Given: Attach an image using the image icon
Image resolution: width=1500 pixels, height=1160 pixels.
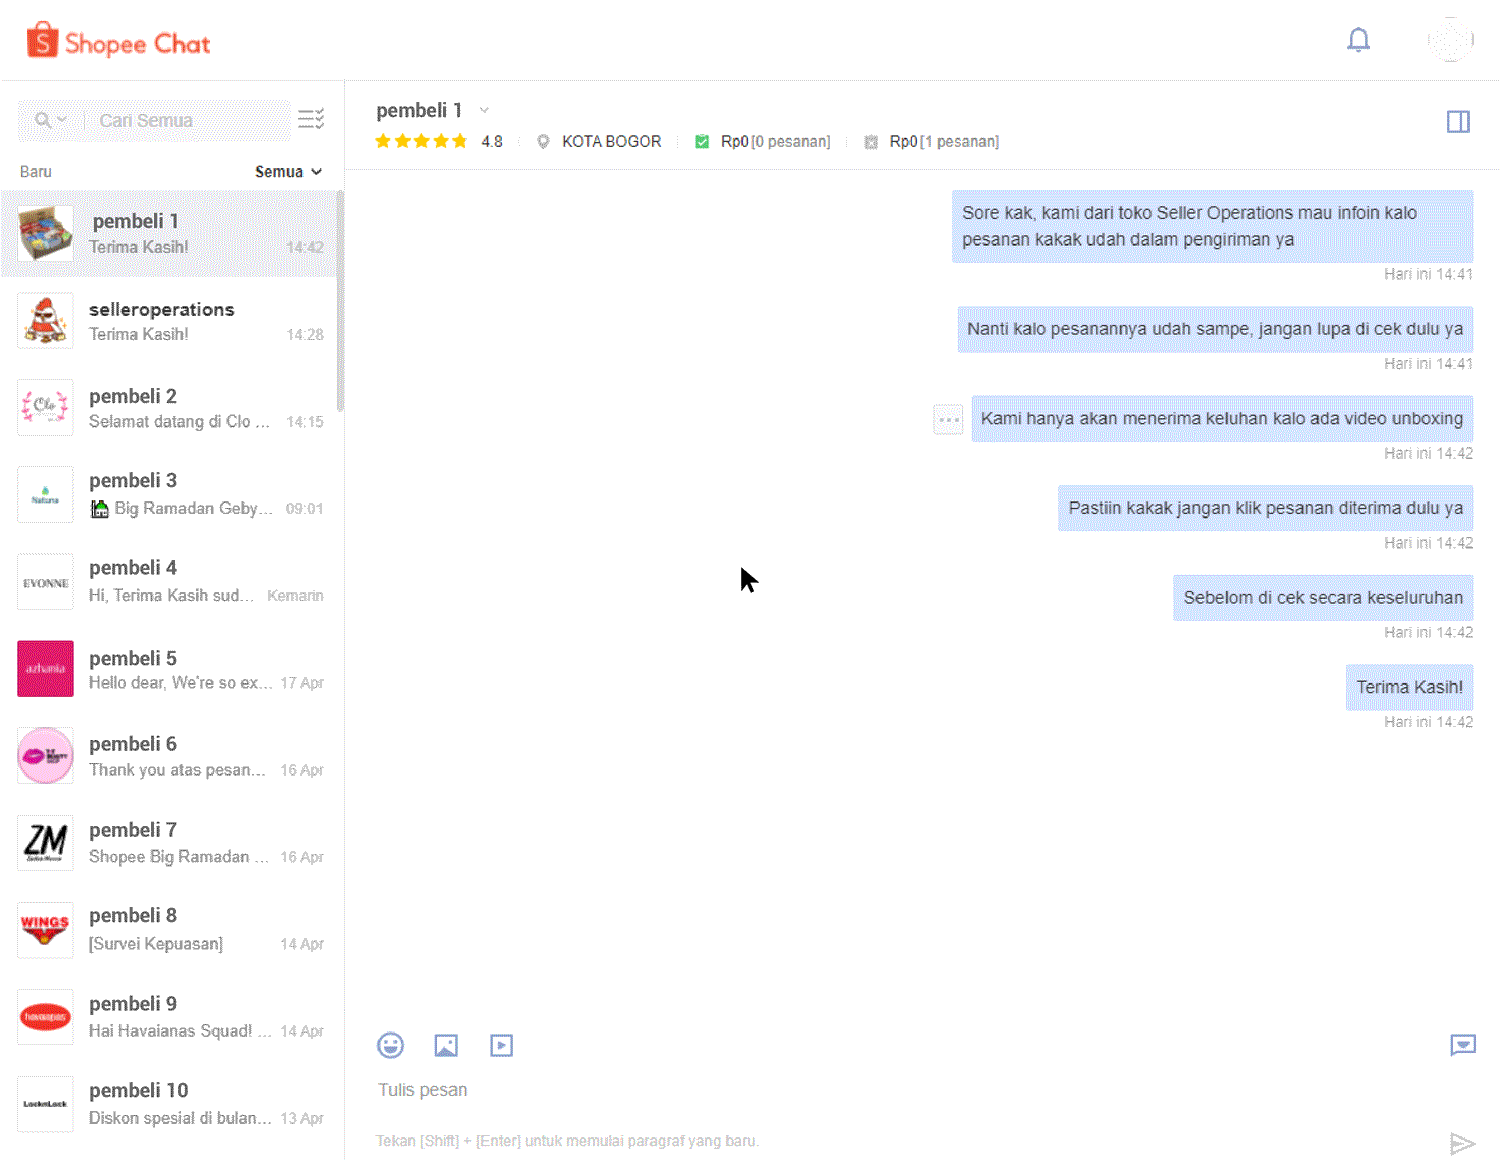Looking at the screenshot, I should coord(446,1045).
